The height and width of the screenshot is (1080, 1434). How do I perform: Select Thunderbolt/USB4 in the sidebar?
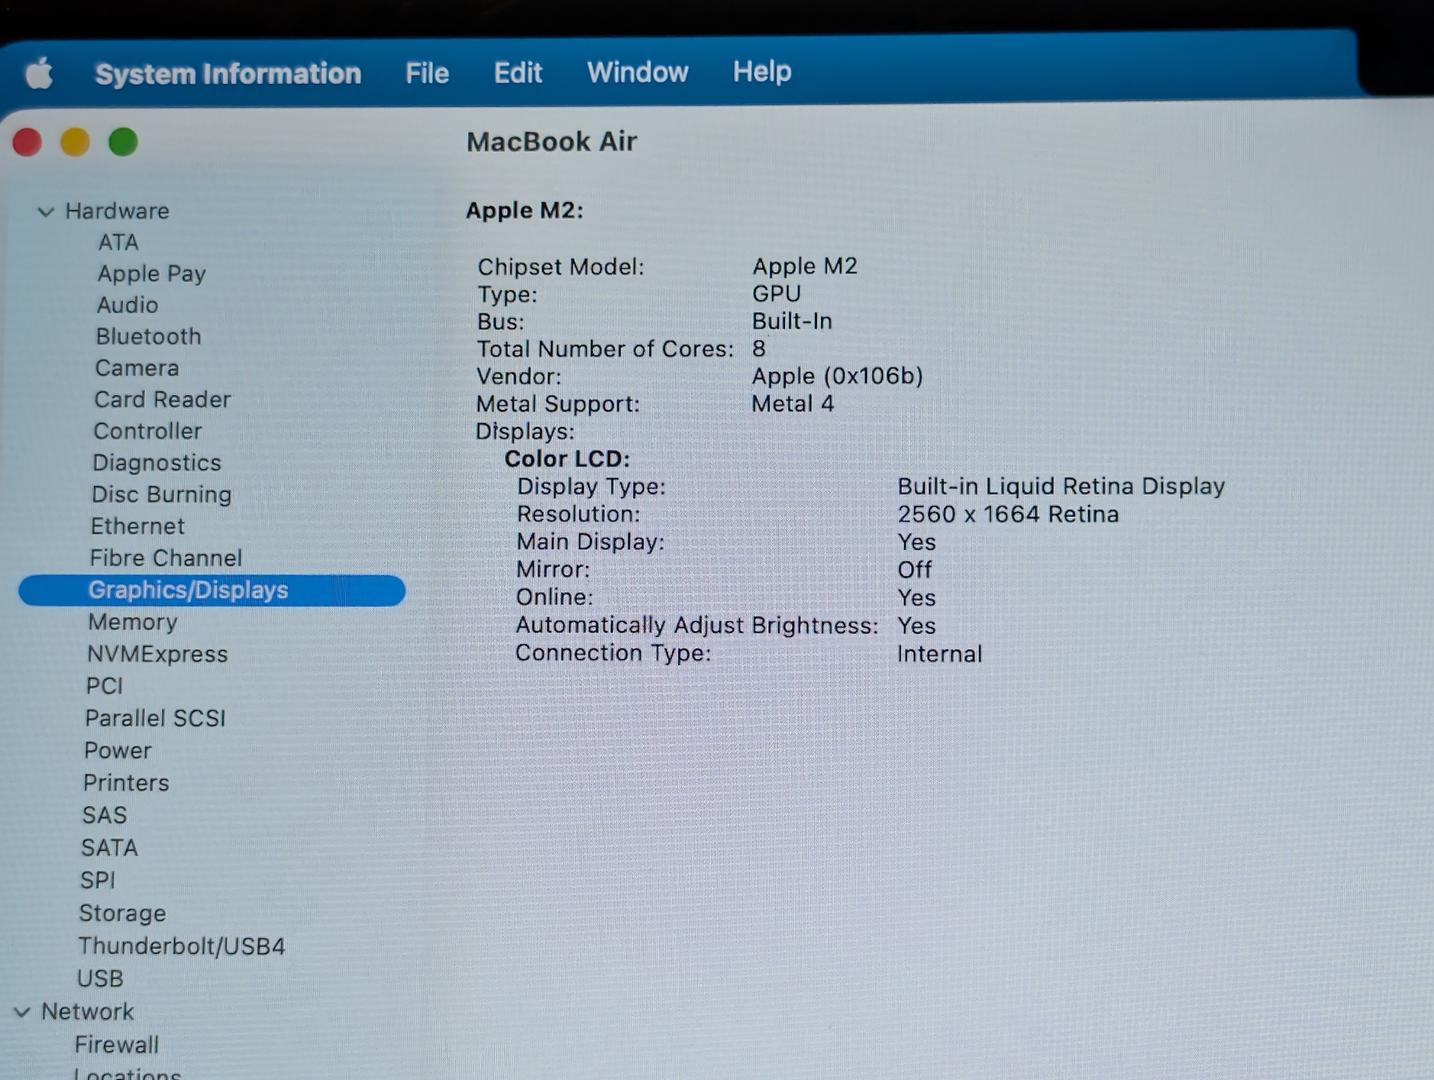pyautogui.click(x=182, y=946)
